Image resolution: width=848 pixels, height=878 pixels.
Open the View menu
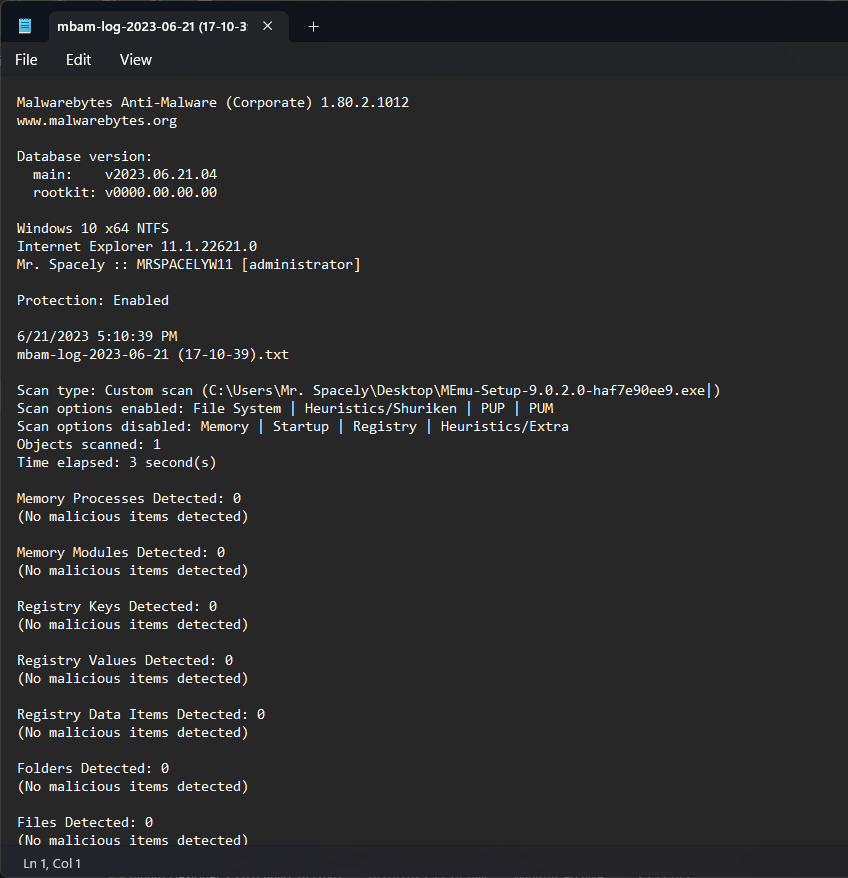click(x=136, y=60)
